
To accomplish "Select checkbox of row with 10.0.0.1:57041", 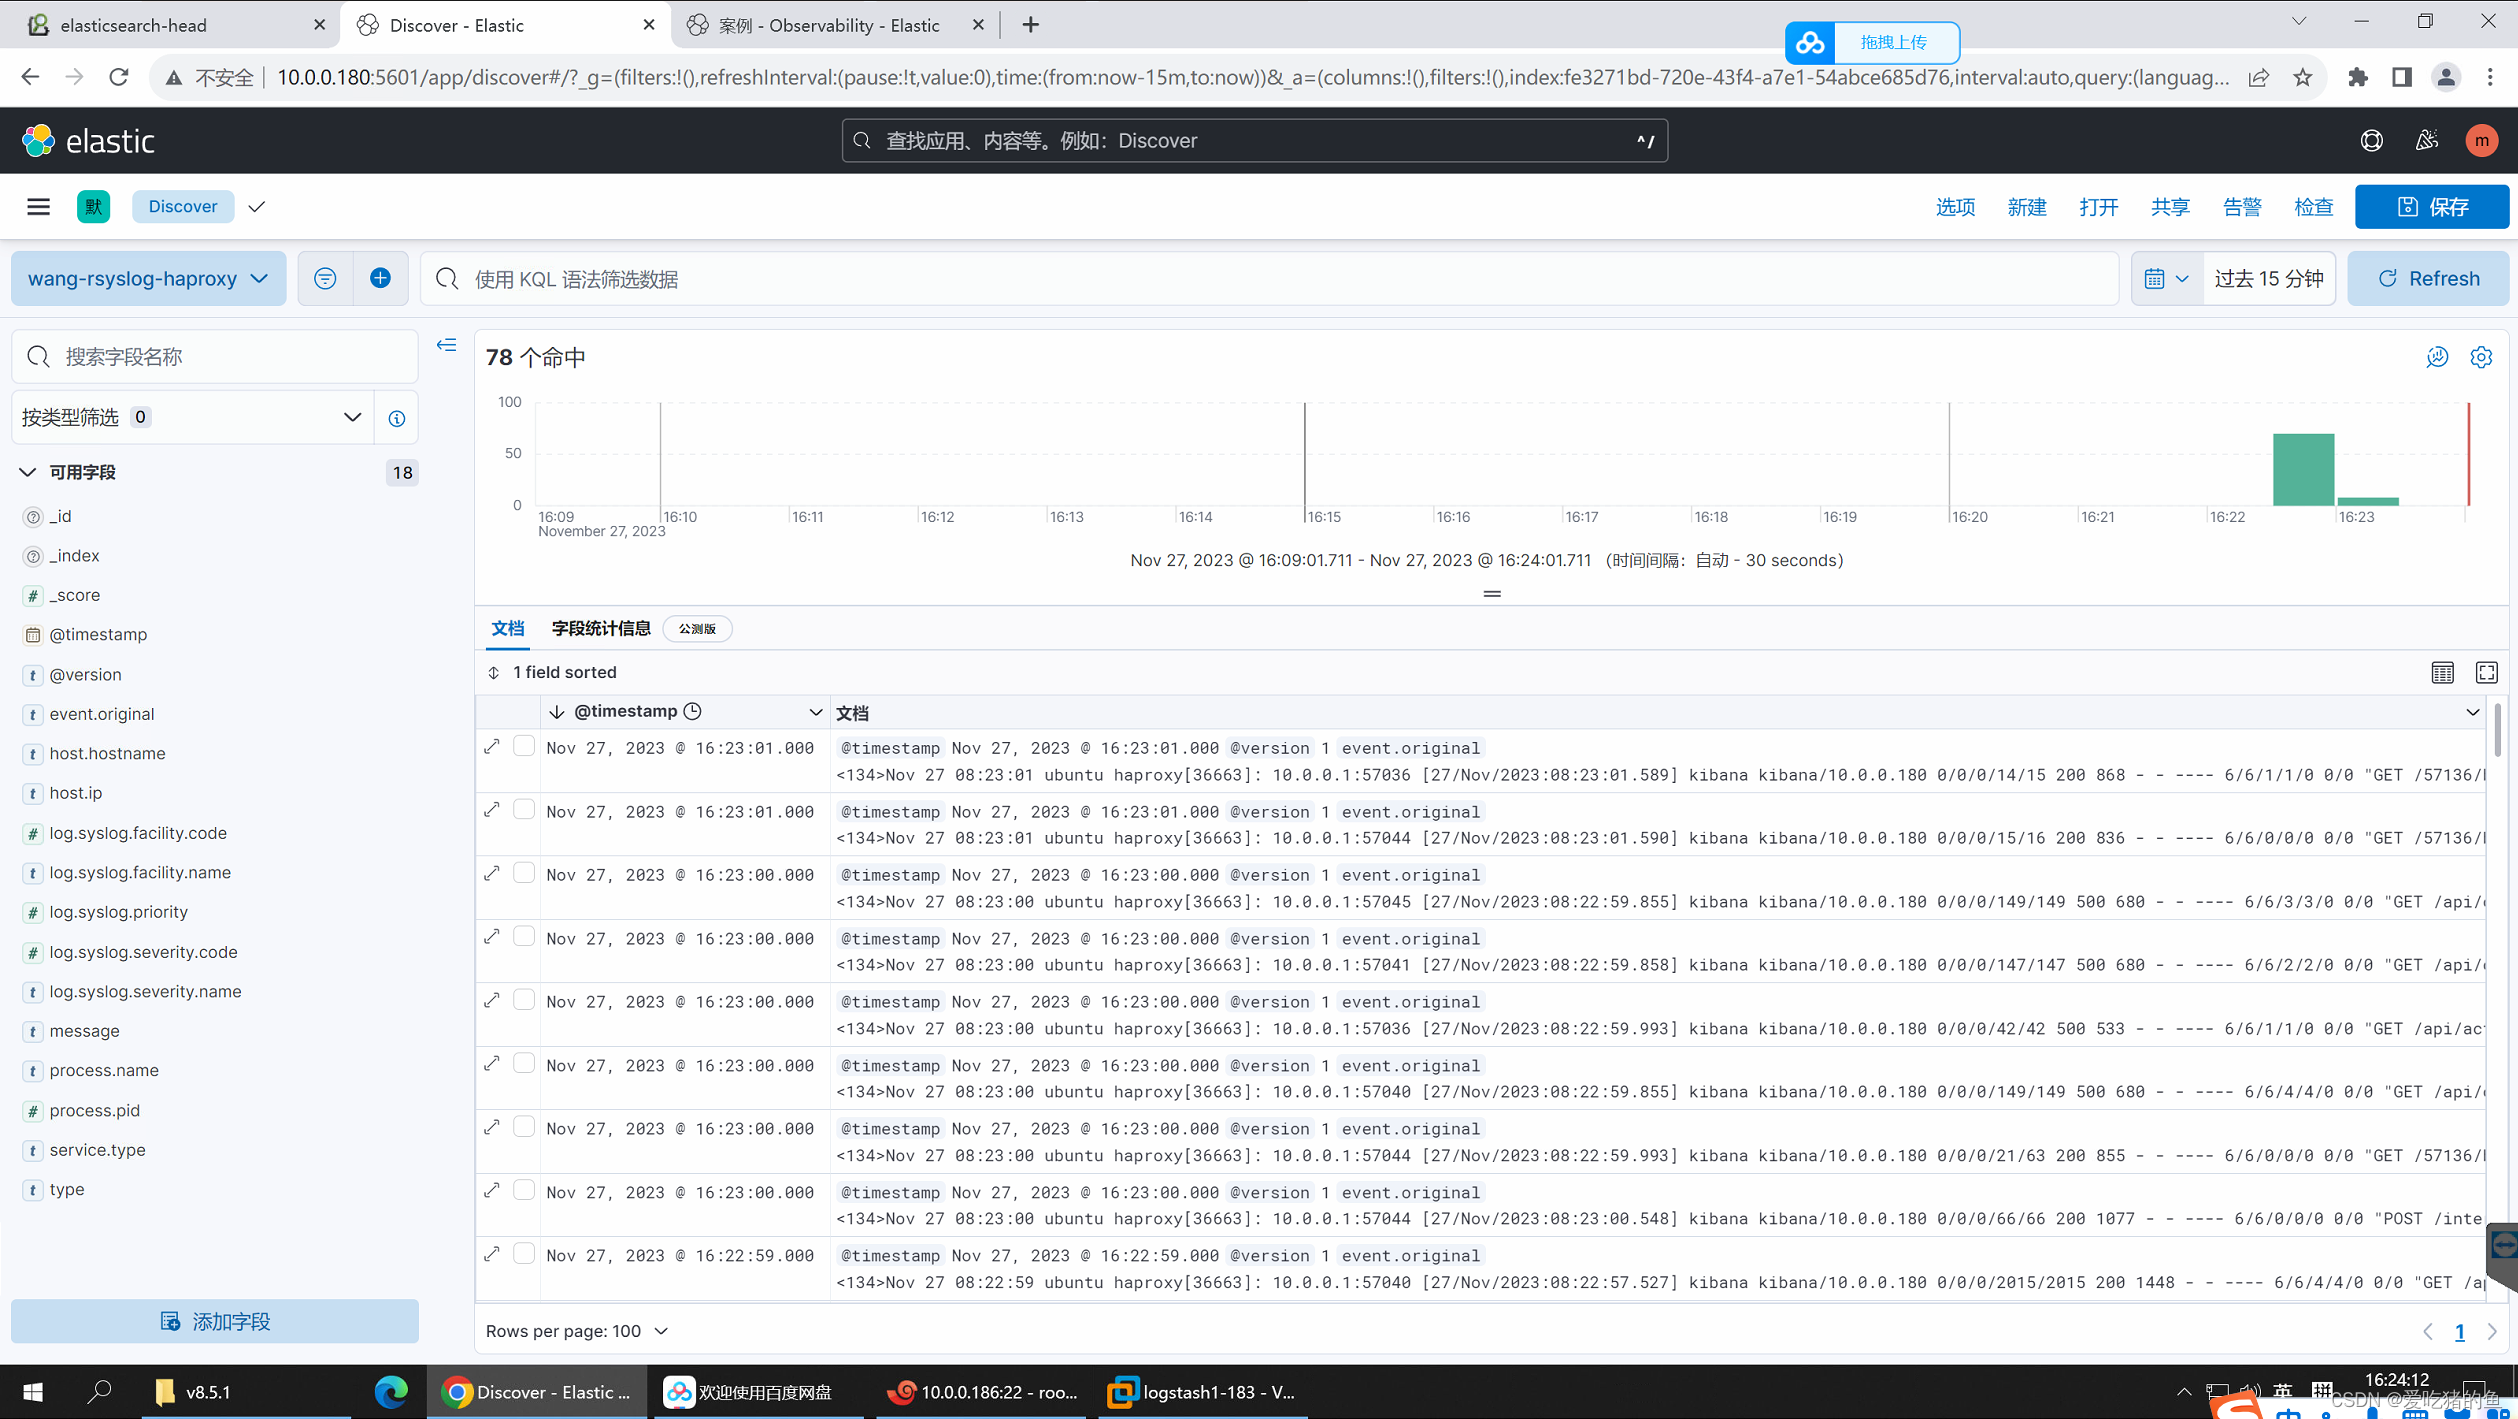I will [524, 937].
